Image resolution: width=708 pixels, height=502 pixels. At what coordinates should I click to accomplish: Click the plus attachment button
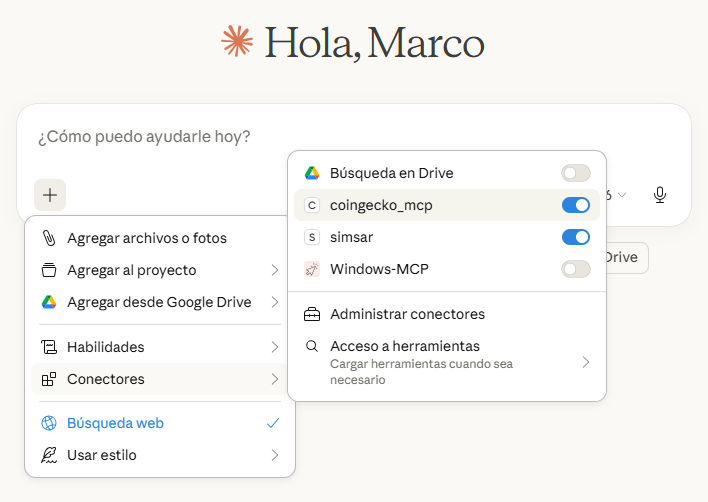(50, 195)
